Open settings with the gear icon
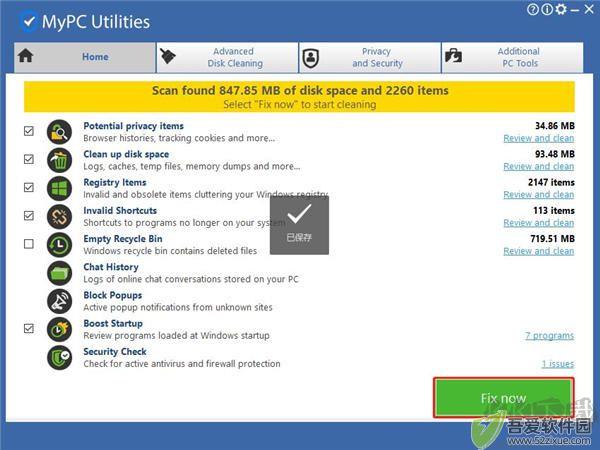The width and height of the screenshot is (600, 450). [x=561, y=9]
